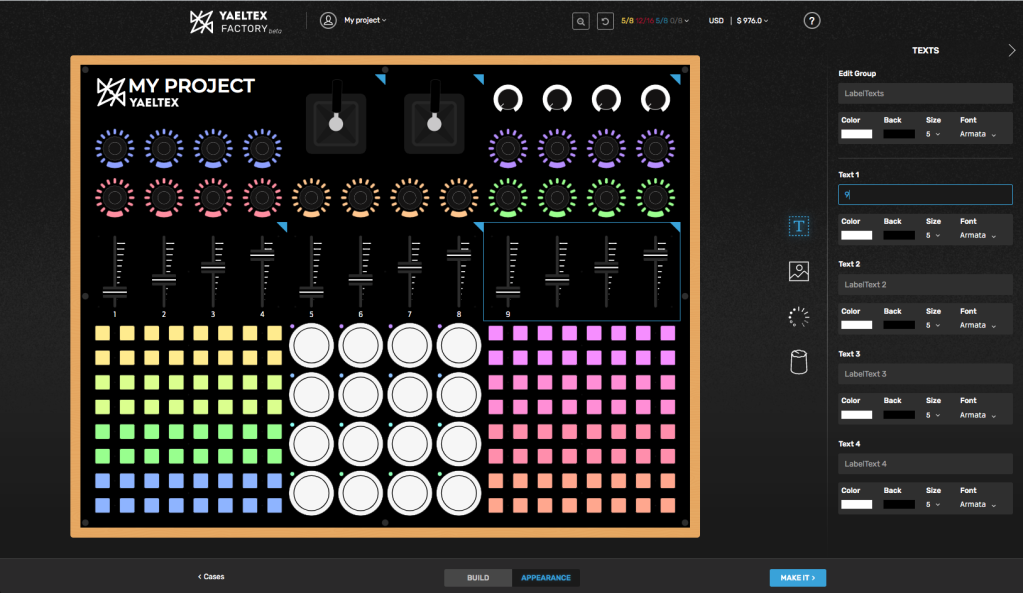
Task: Click the user profile icon
Action: pos(328,20)
